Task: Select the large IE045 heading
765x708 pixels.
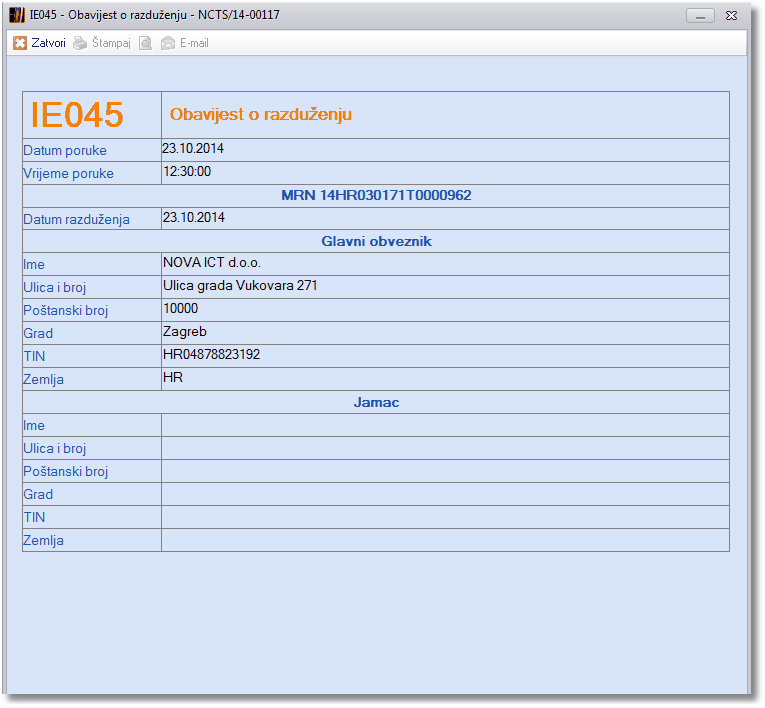Action: (x=77, y=115)
